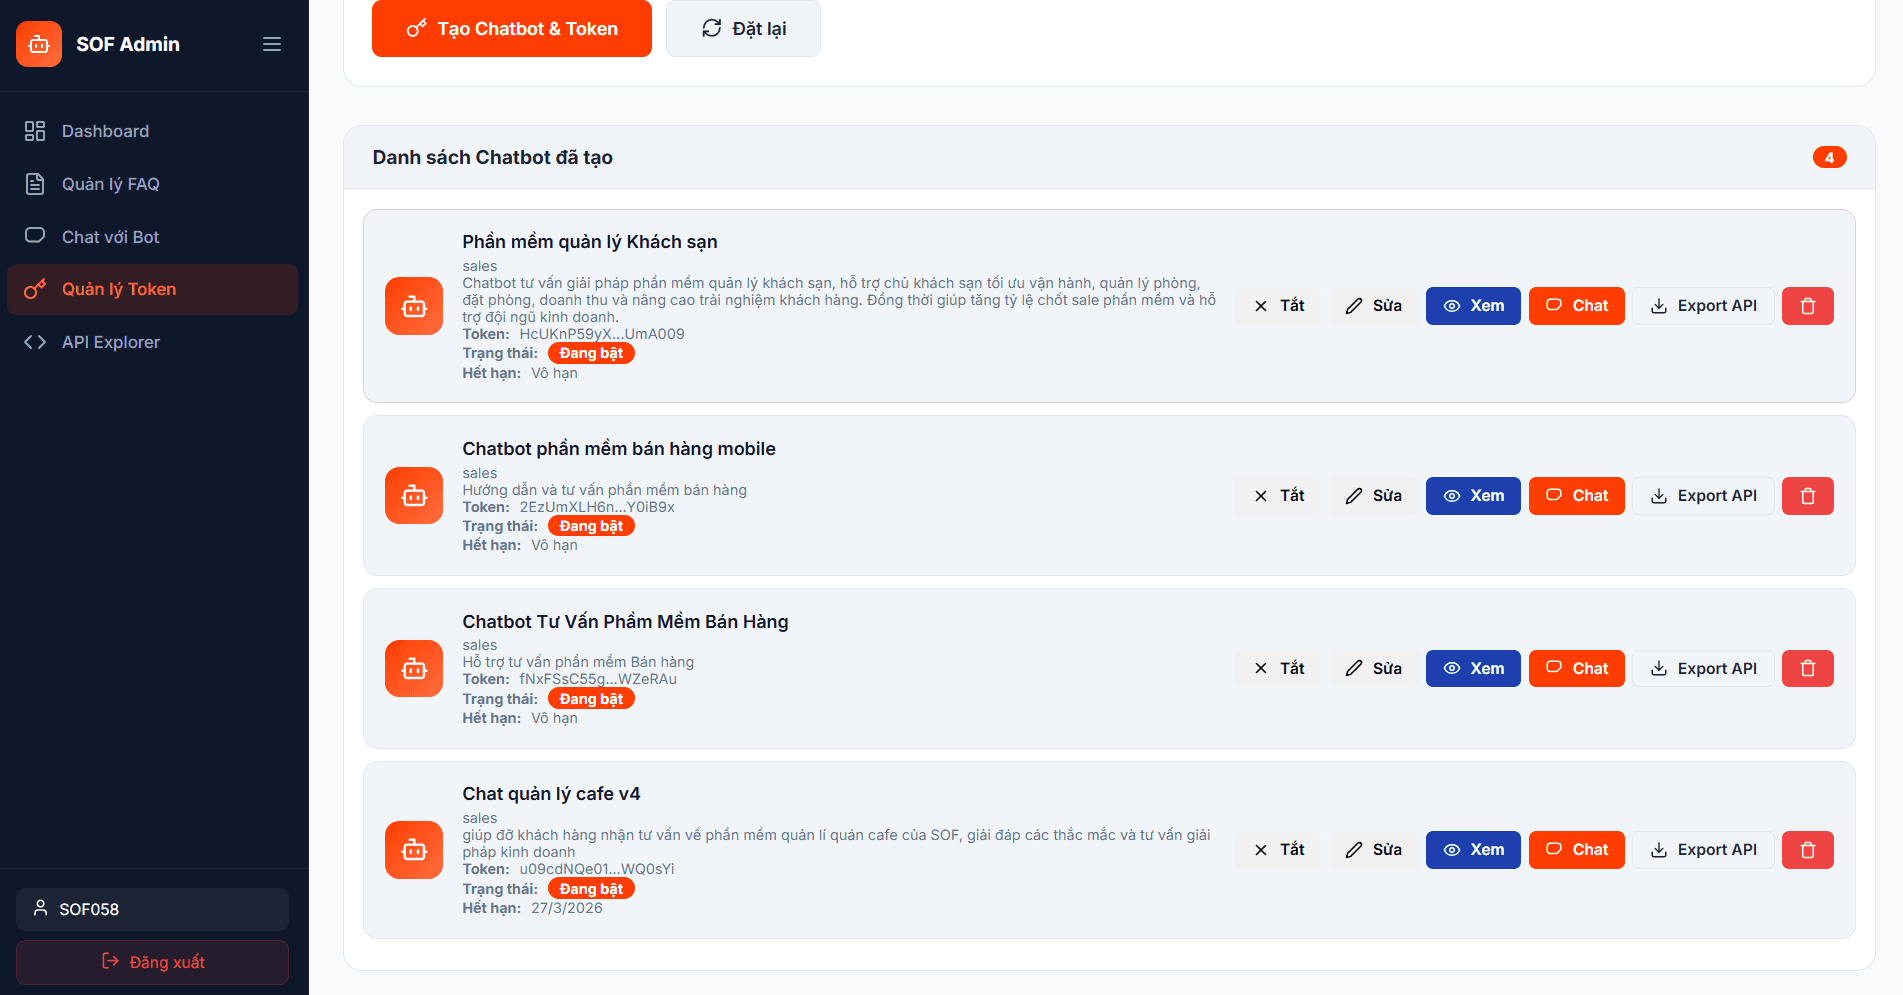
Task: Disable Phần mềm quản lý Khách sạn with Tắt
Action: (1277, 305)
